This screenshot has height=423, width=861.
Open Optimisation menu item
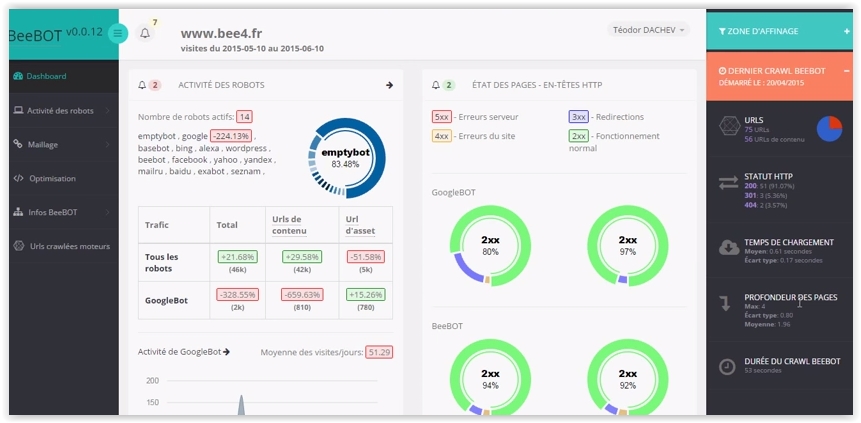[64, 179]
